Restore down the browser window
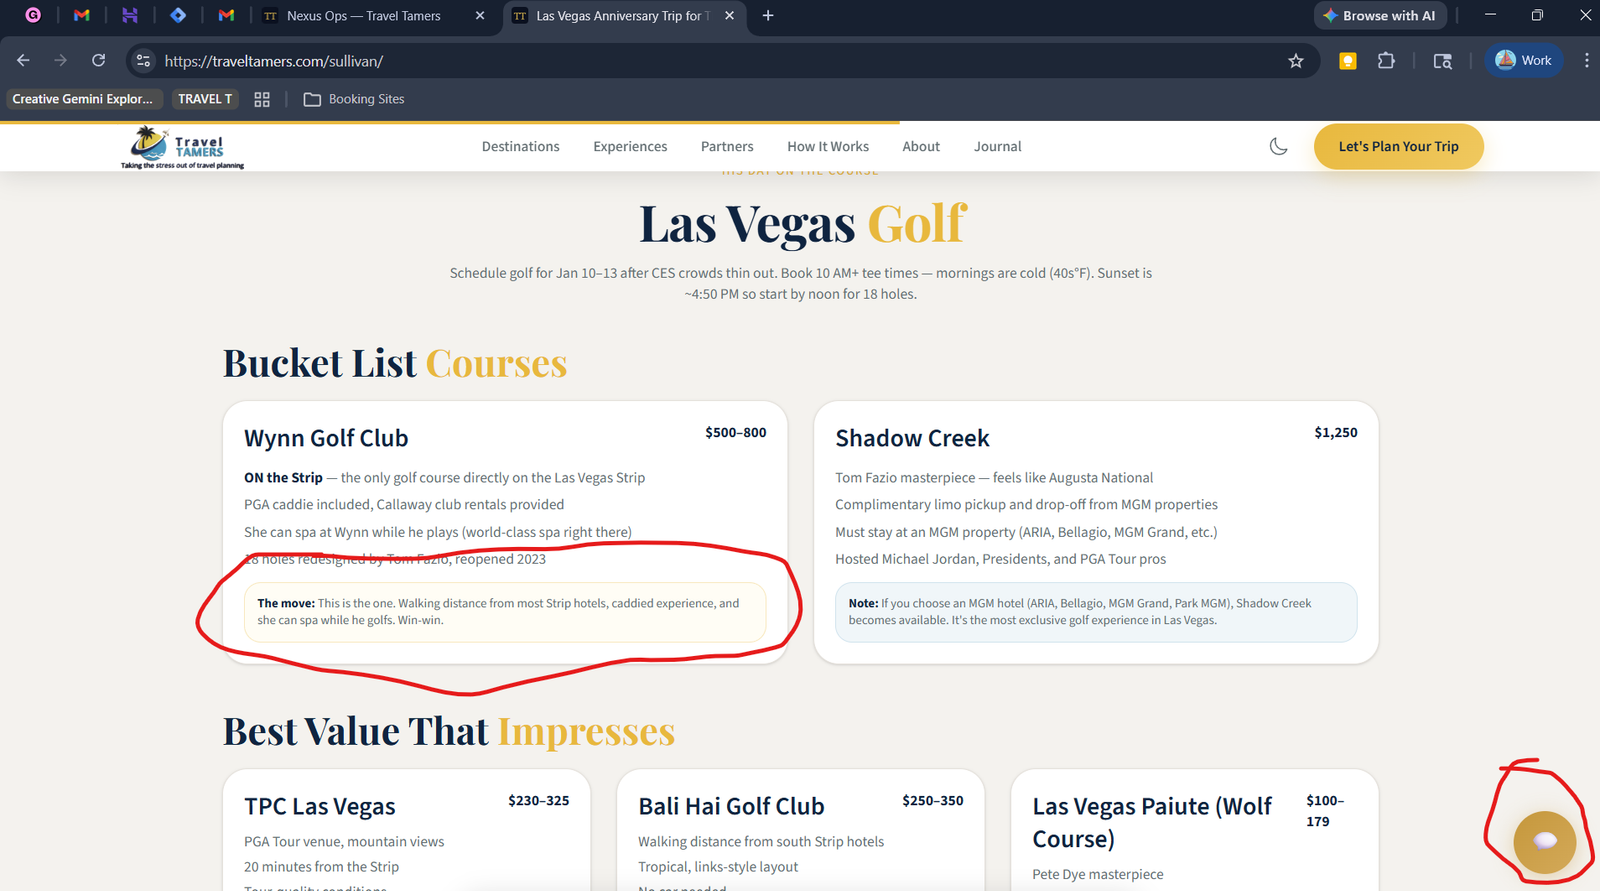Image resolution: width=1600 pixels, height=891 pixels. pyautogui.click(x=1537, y=15)
